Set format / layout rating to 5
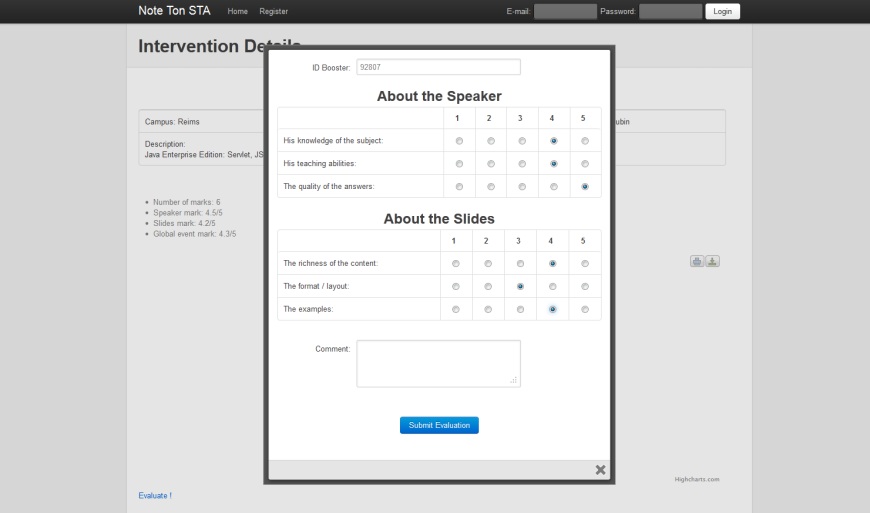 [x=585, y=287]
